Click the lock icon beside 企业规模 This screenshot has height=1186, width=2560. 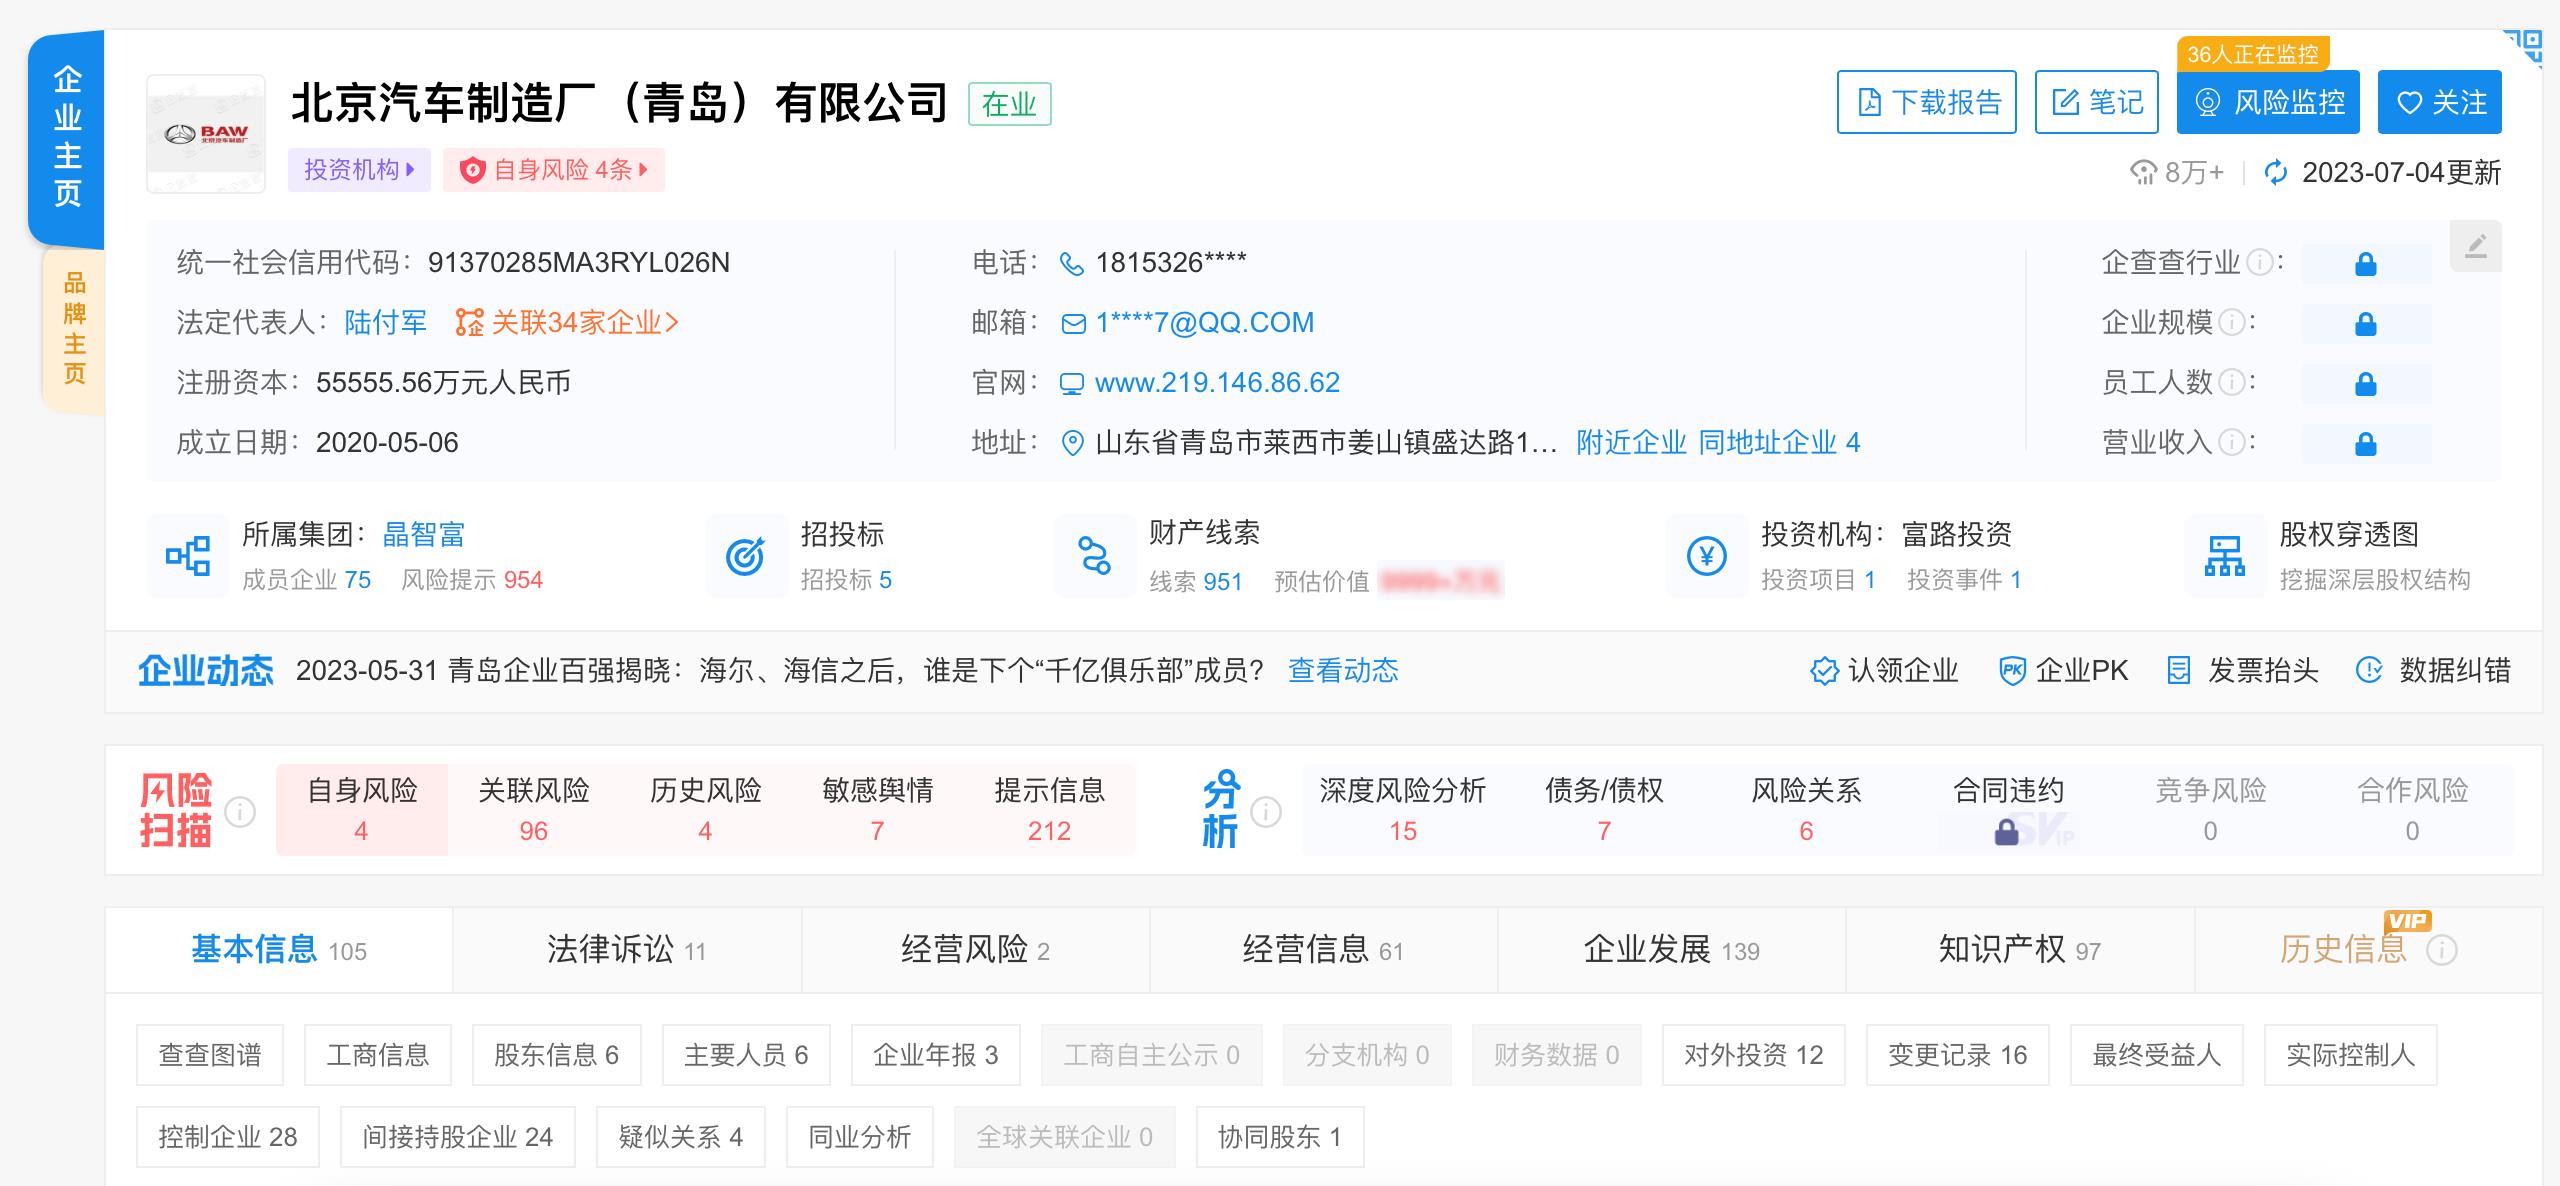click(2365, 324)
